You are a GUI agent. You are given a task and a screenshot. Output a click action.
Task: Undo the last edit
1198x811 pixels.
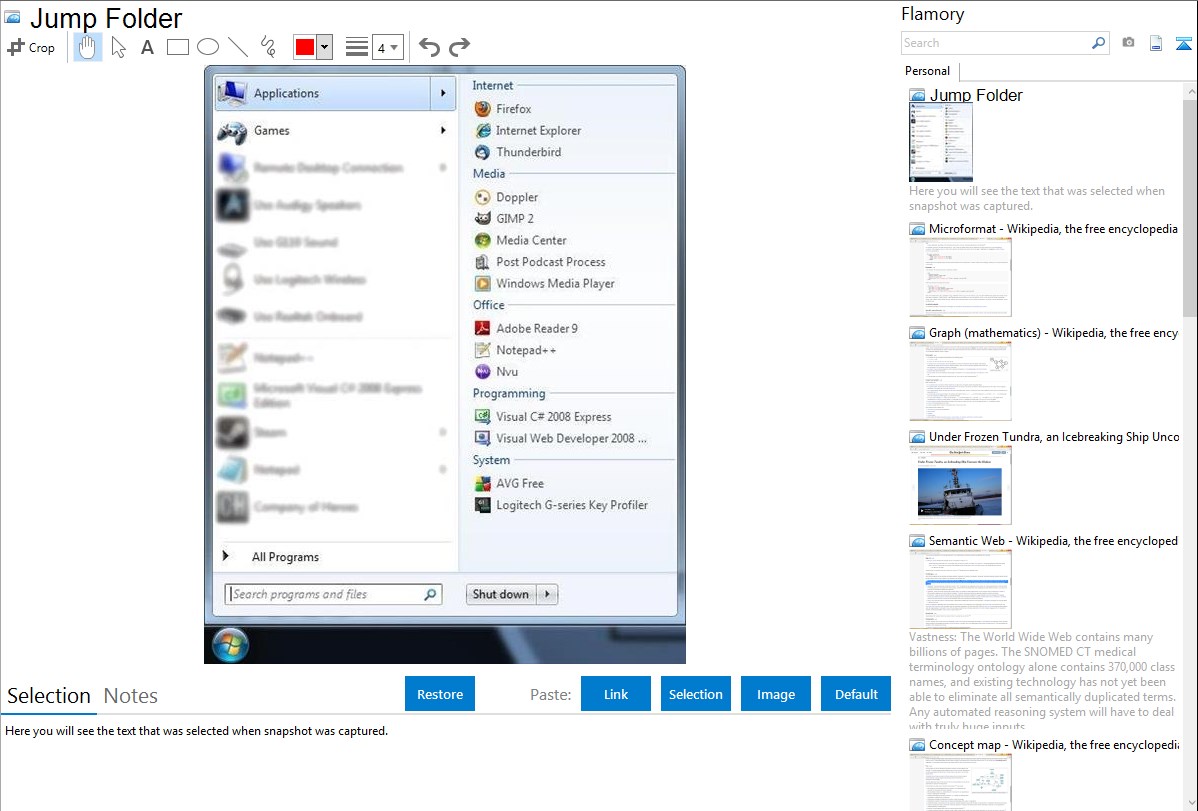[x=429, y=47]
